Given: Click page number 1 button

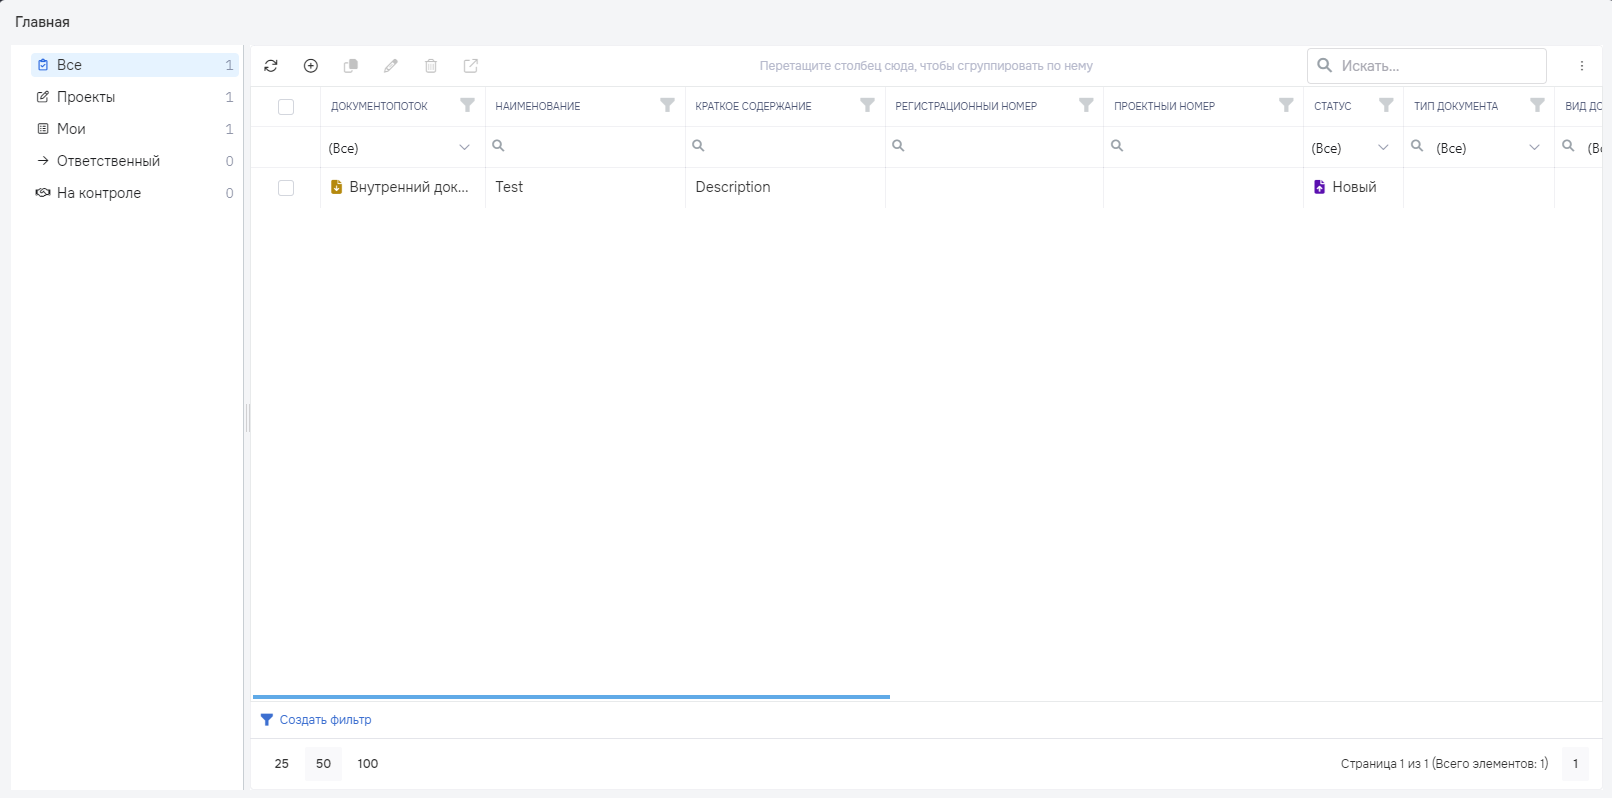Looking at the screenshot, I should pyautogui.click(x=1575, y=764).
